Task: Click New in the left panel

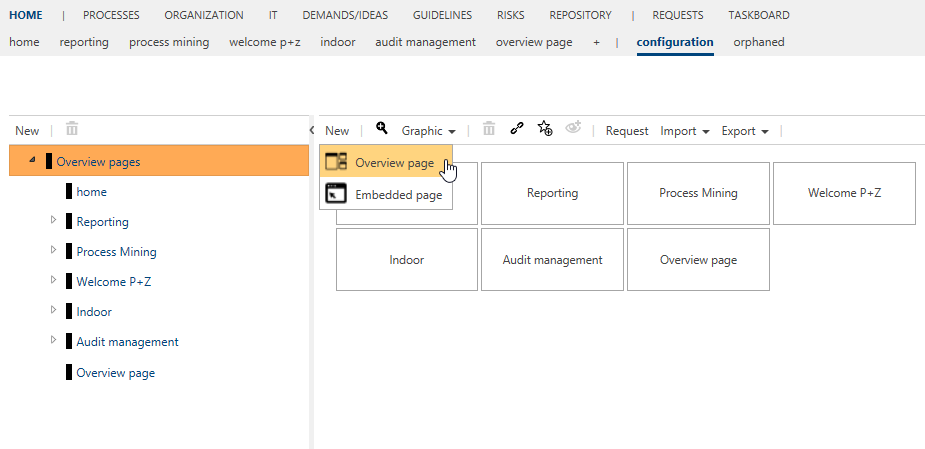Action: click(x=27, y=131)
